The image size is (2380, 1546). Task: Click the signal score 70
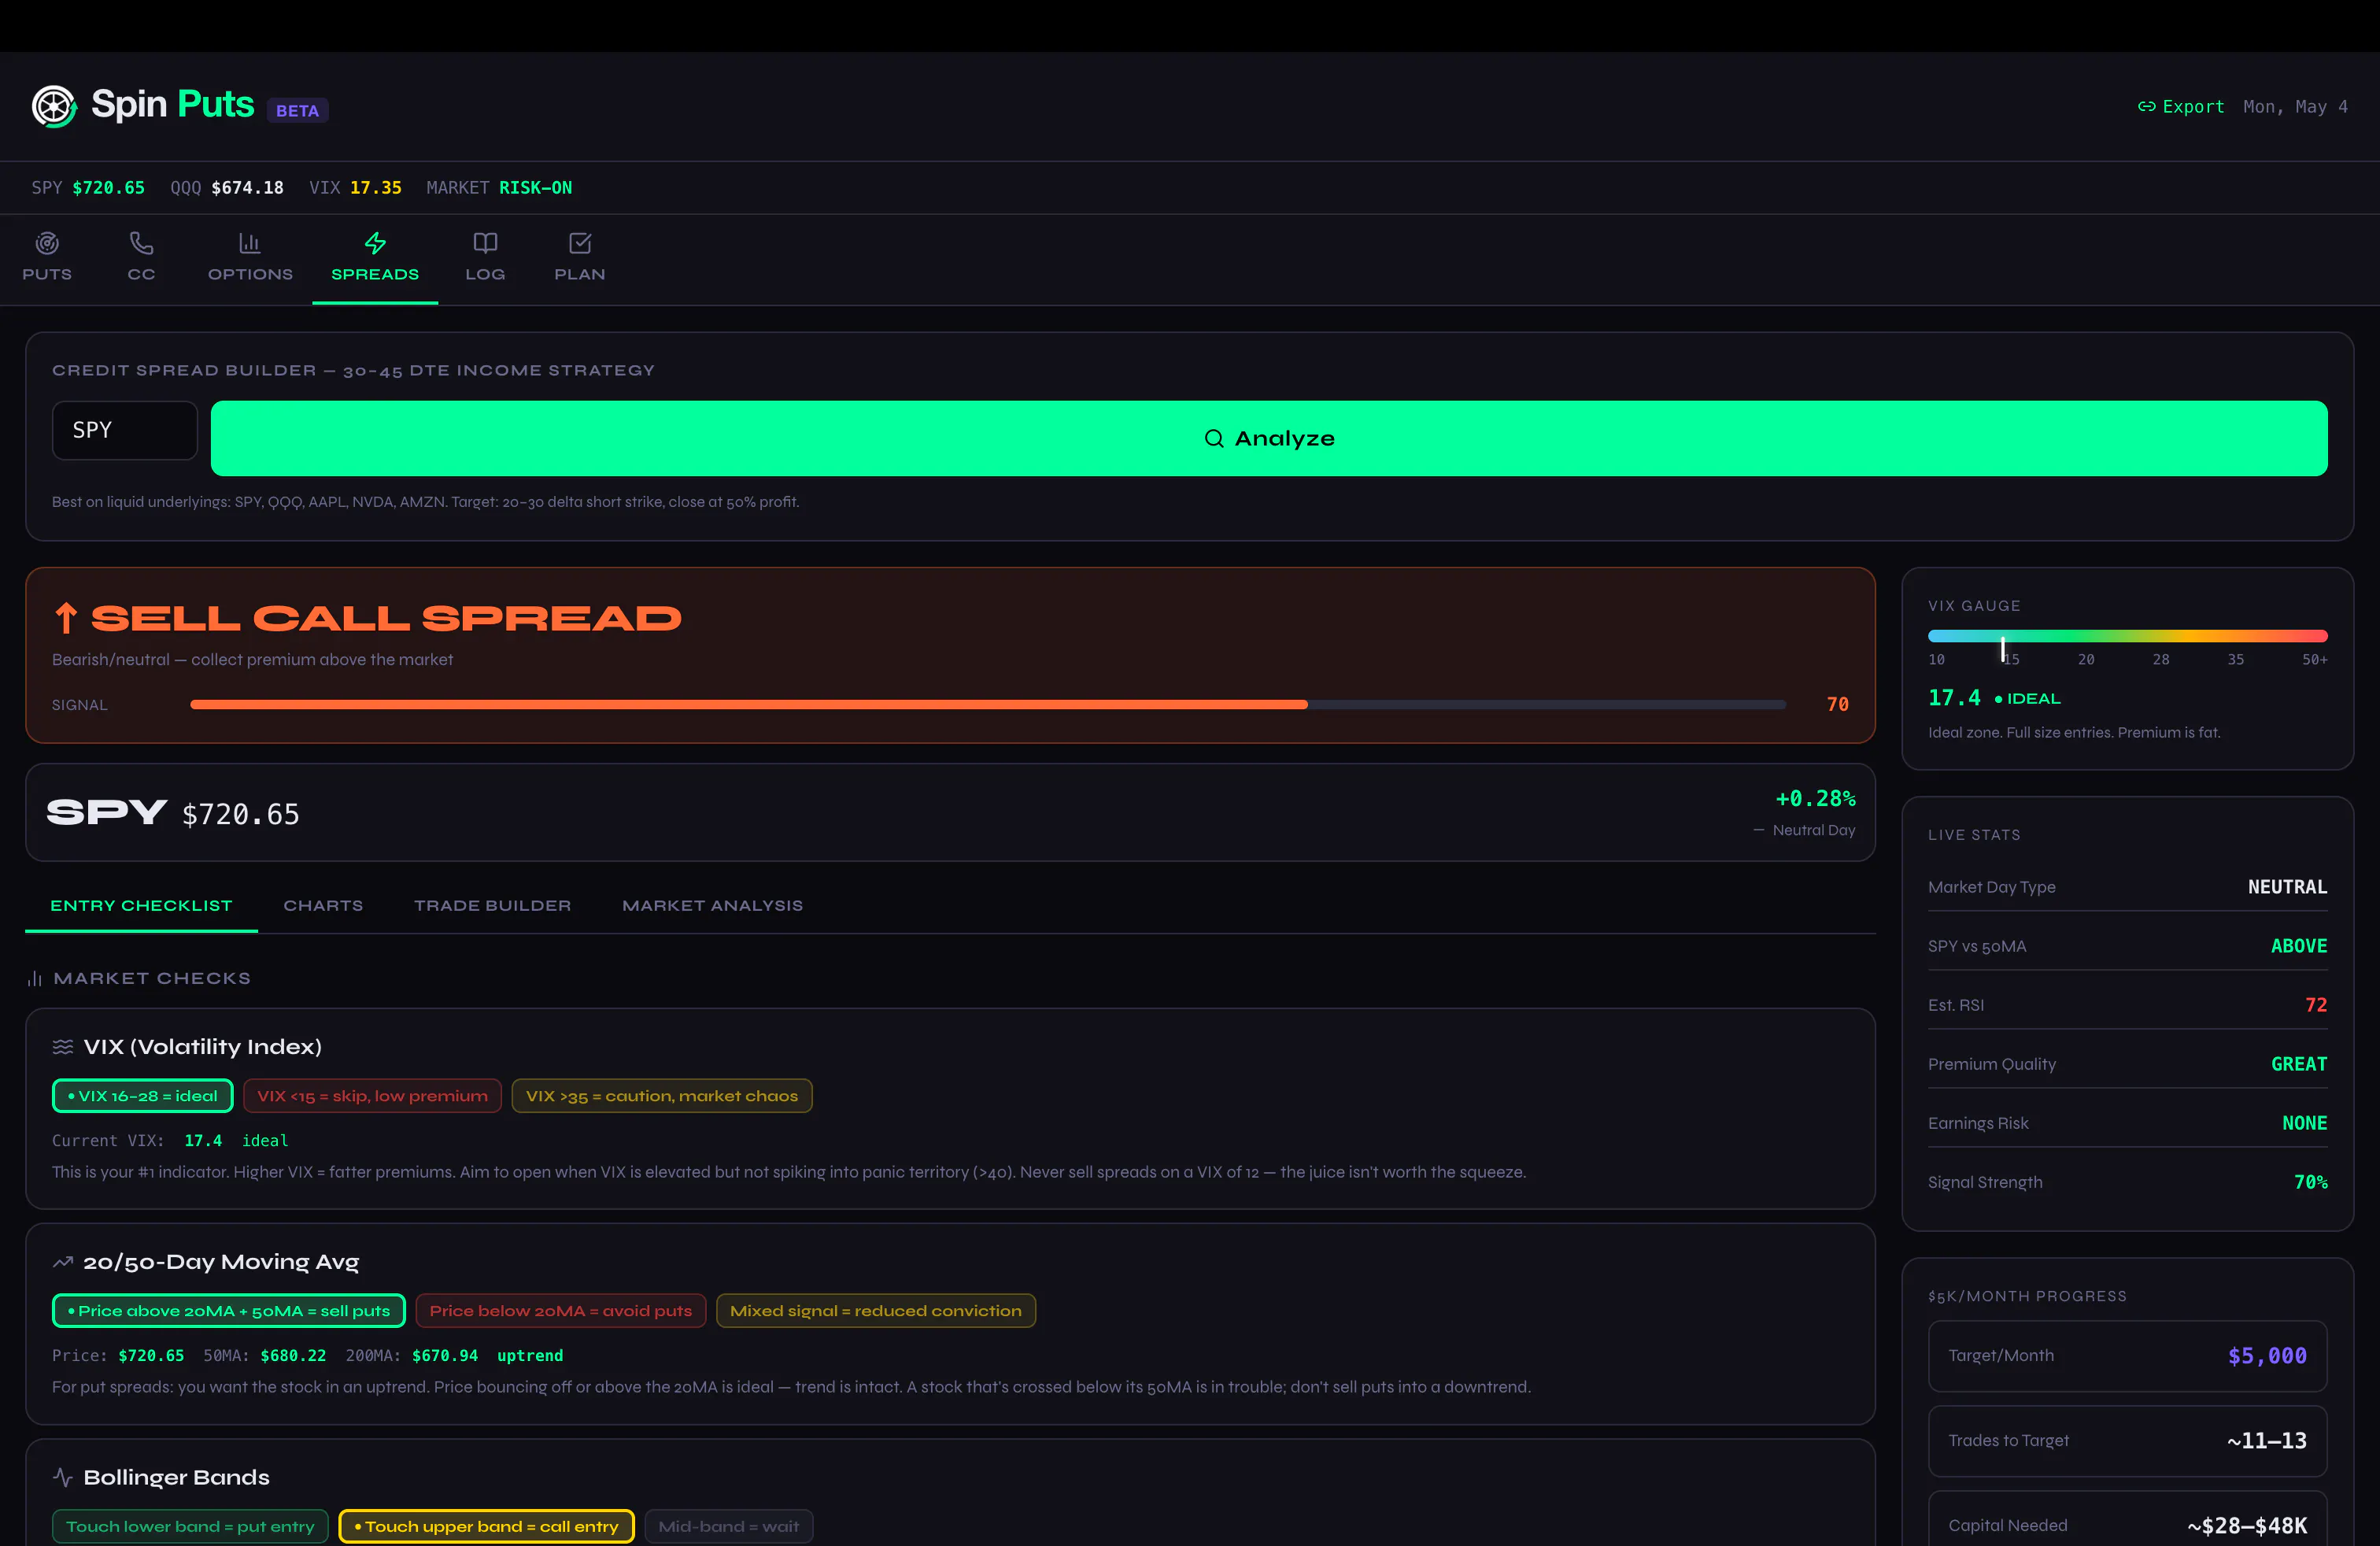(1837, 705)
